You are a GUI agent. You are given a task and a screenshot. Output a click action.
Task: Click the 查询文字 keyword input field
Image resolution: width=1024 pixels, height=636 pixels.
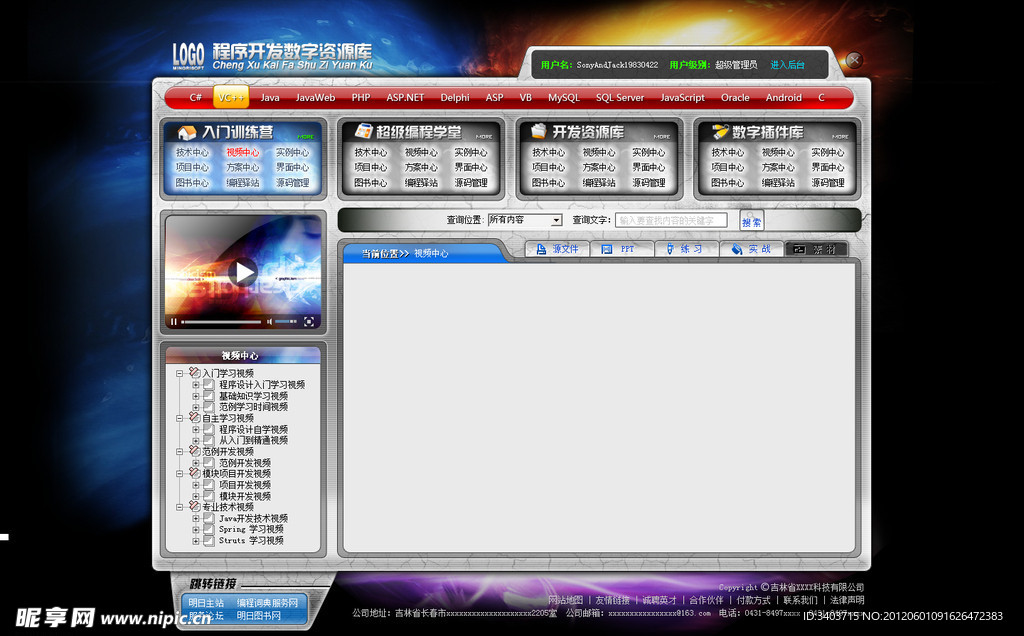[x=670, y=220]
